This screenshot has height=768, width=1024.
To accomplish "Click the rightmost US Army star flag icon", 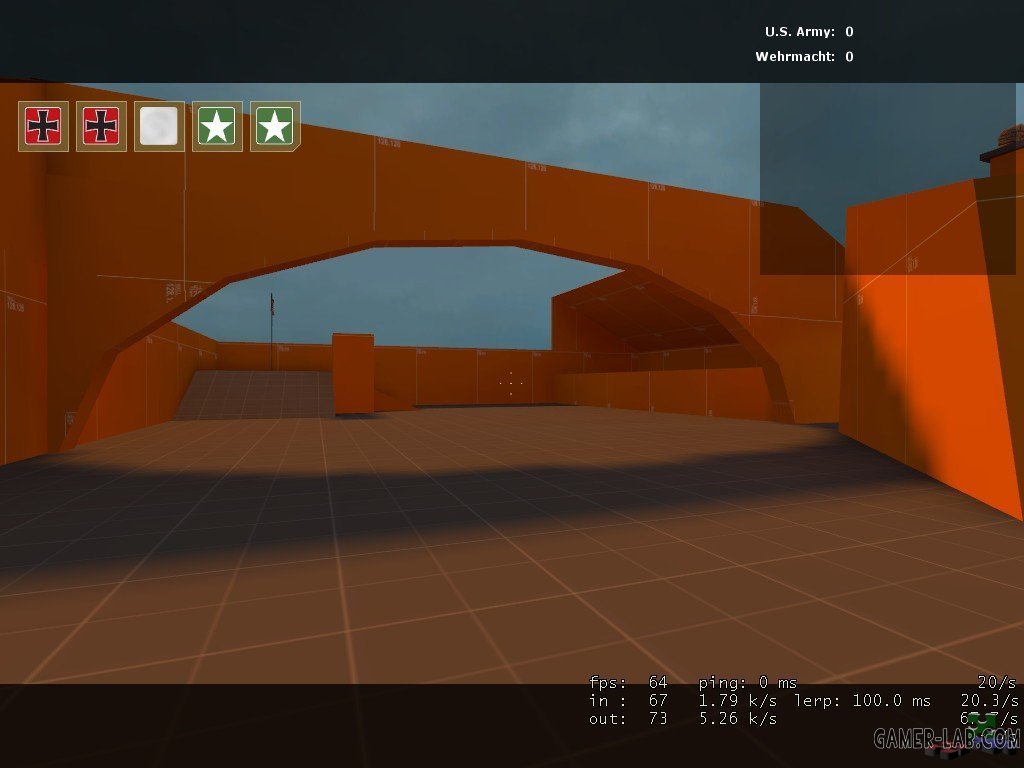I will (275, 126).
